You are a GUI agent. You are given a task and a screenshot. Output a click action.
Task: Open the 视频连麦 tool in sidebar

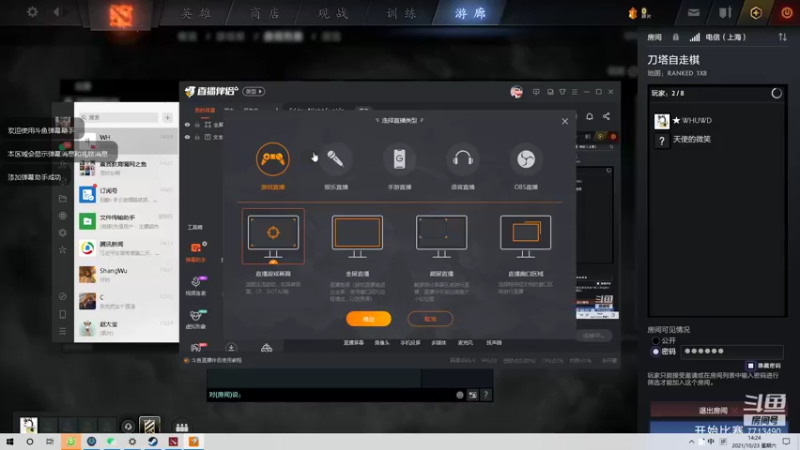point(196,286)
